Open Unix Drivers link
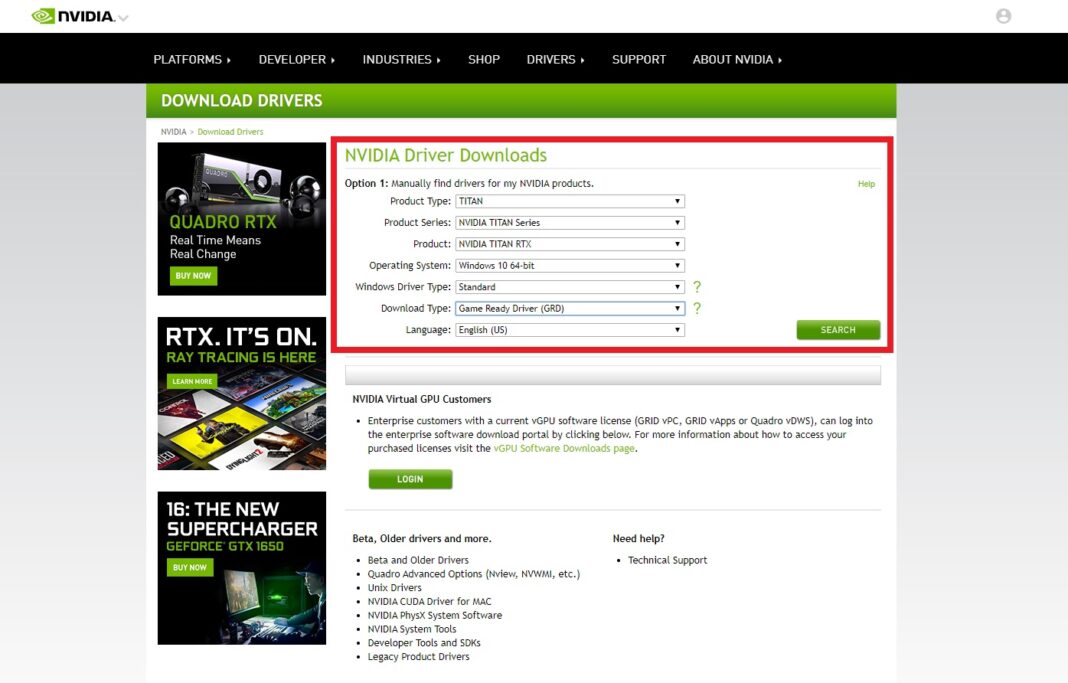 click(394, 588)
